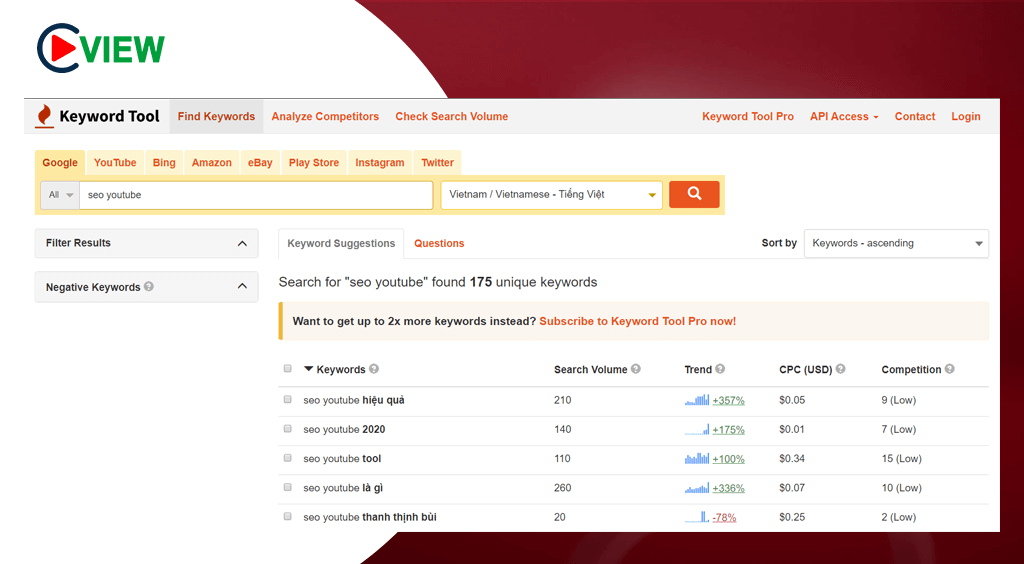Open trend chart for seo youtube 2020
Image resolution: width=1024 pixels, height=564 pixels.
point(697,430)
